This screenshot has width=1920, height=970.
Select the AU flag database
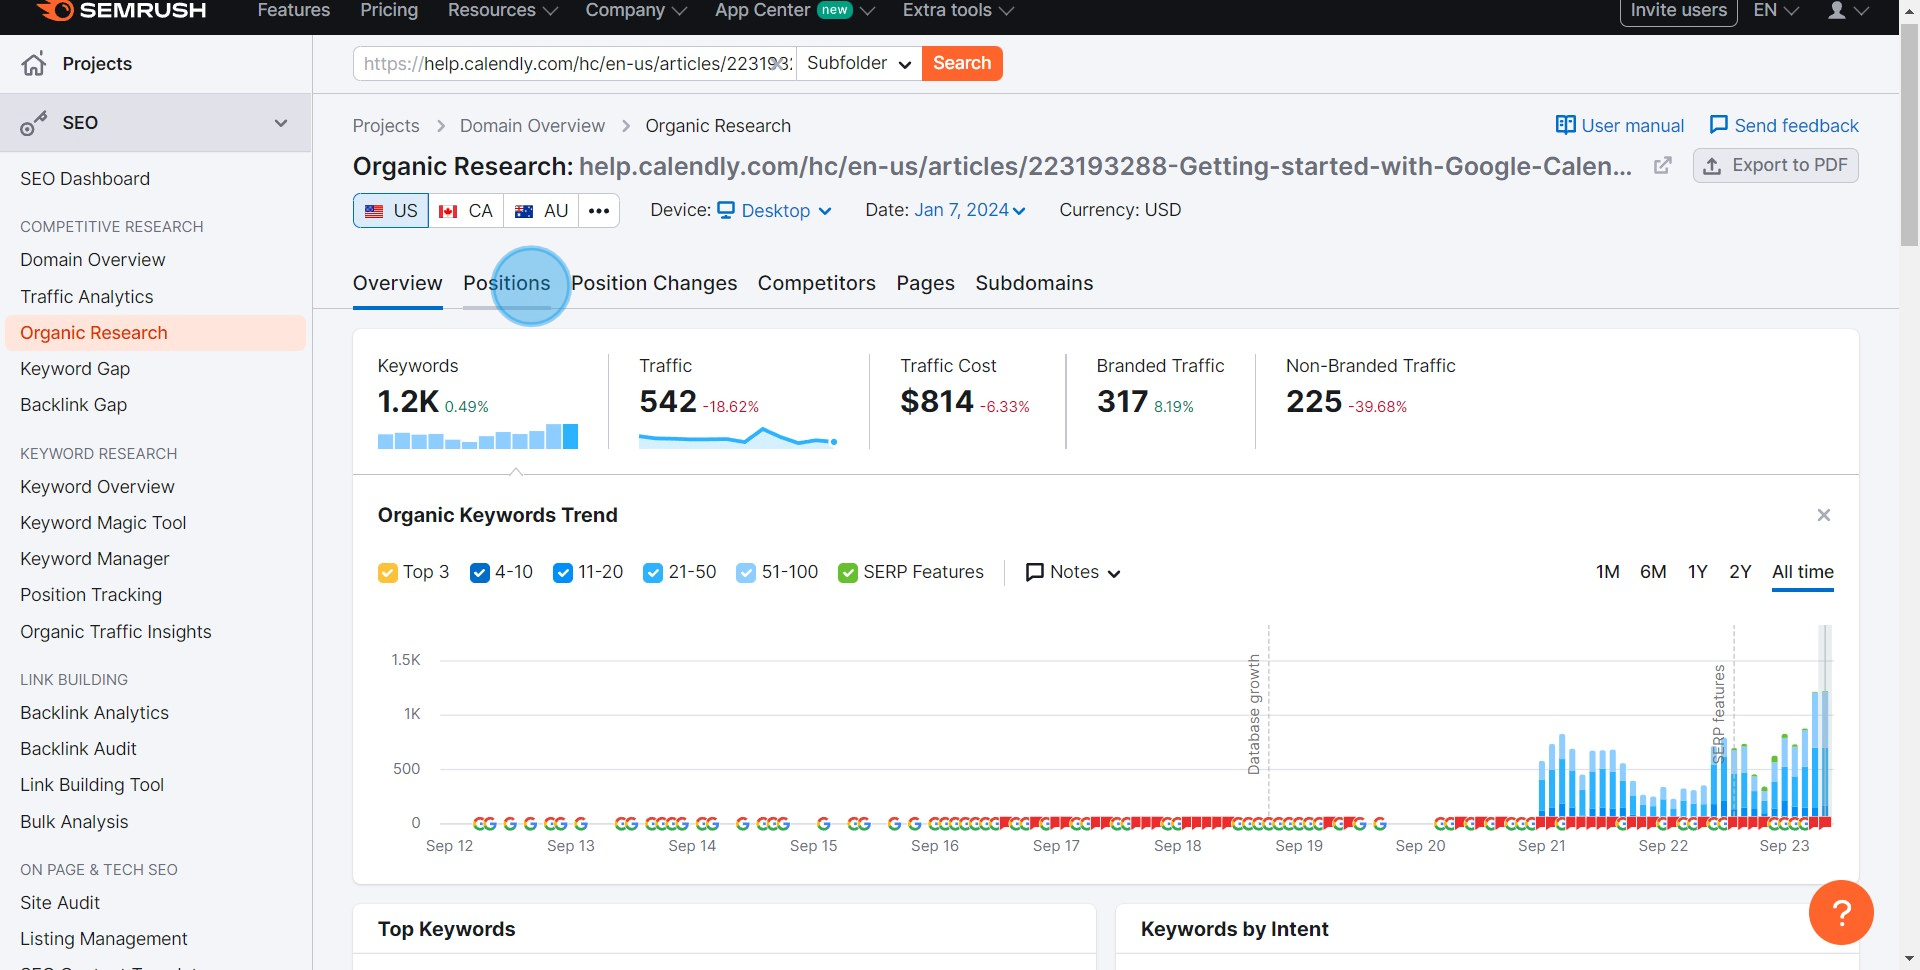(x=541, y=211)
